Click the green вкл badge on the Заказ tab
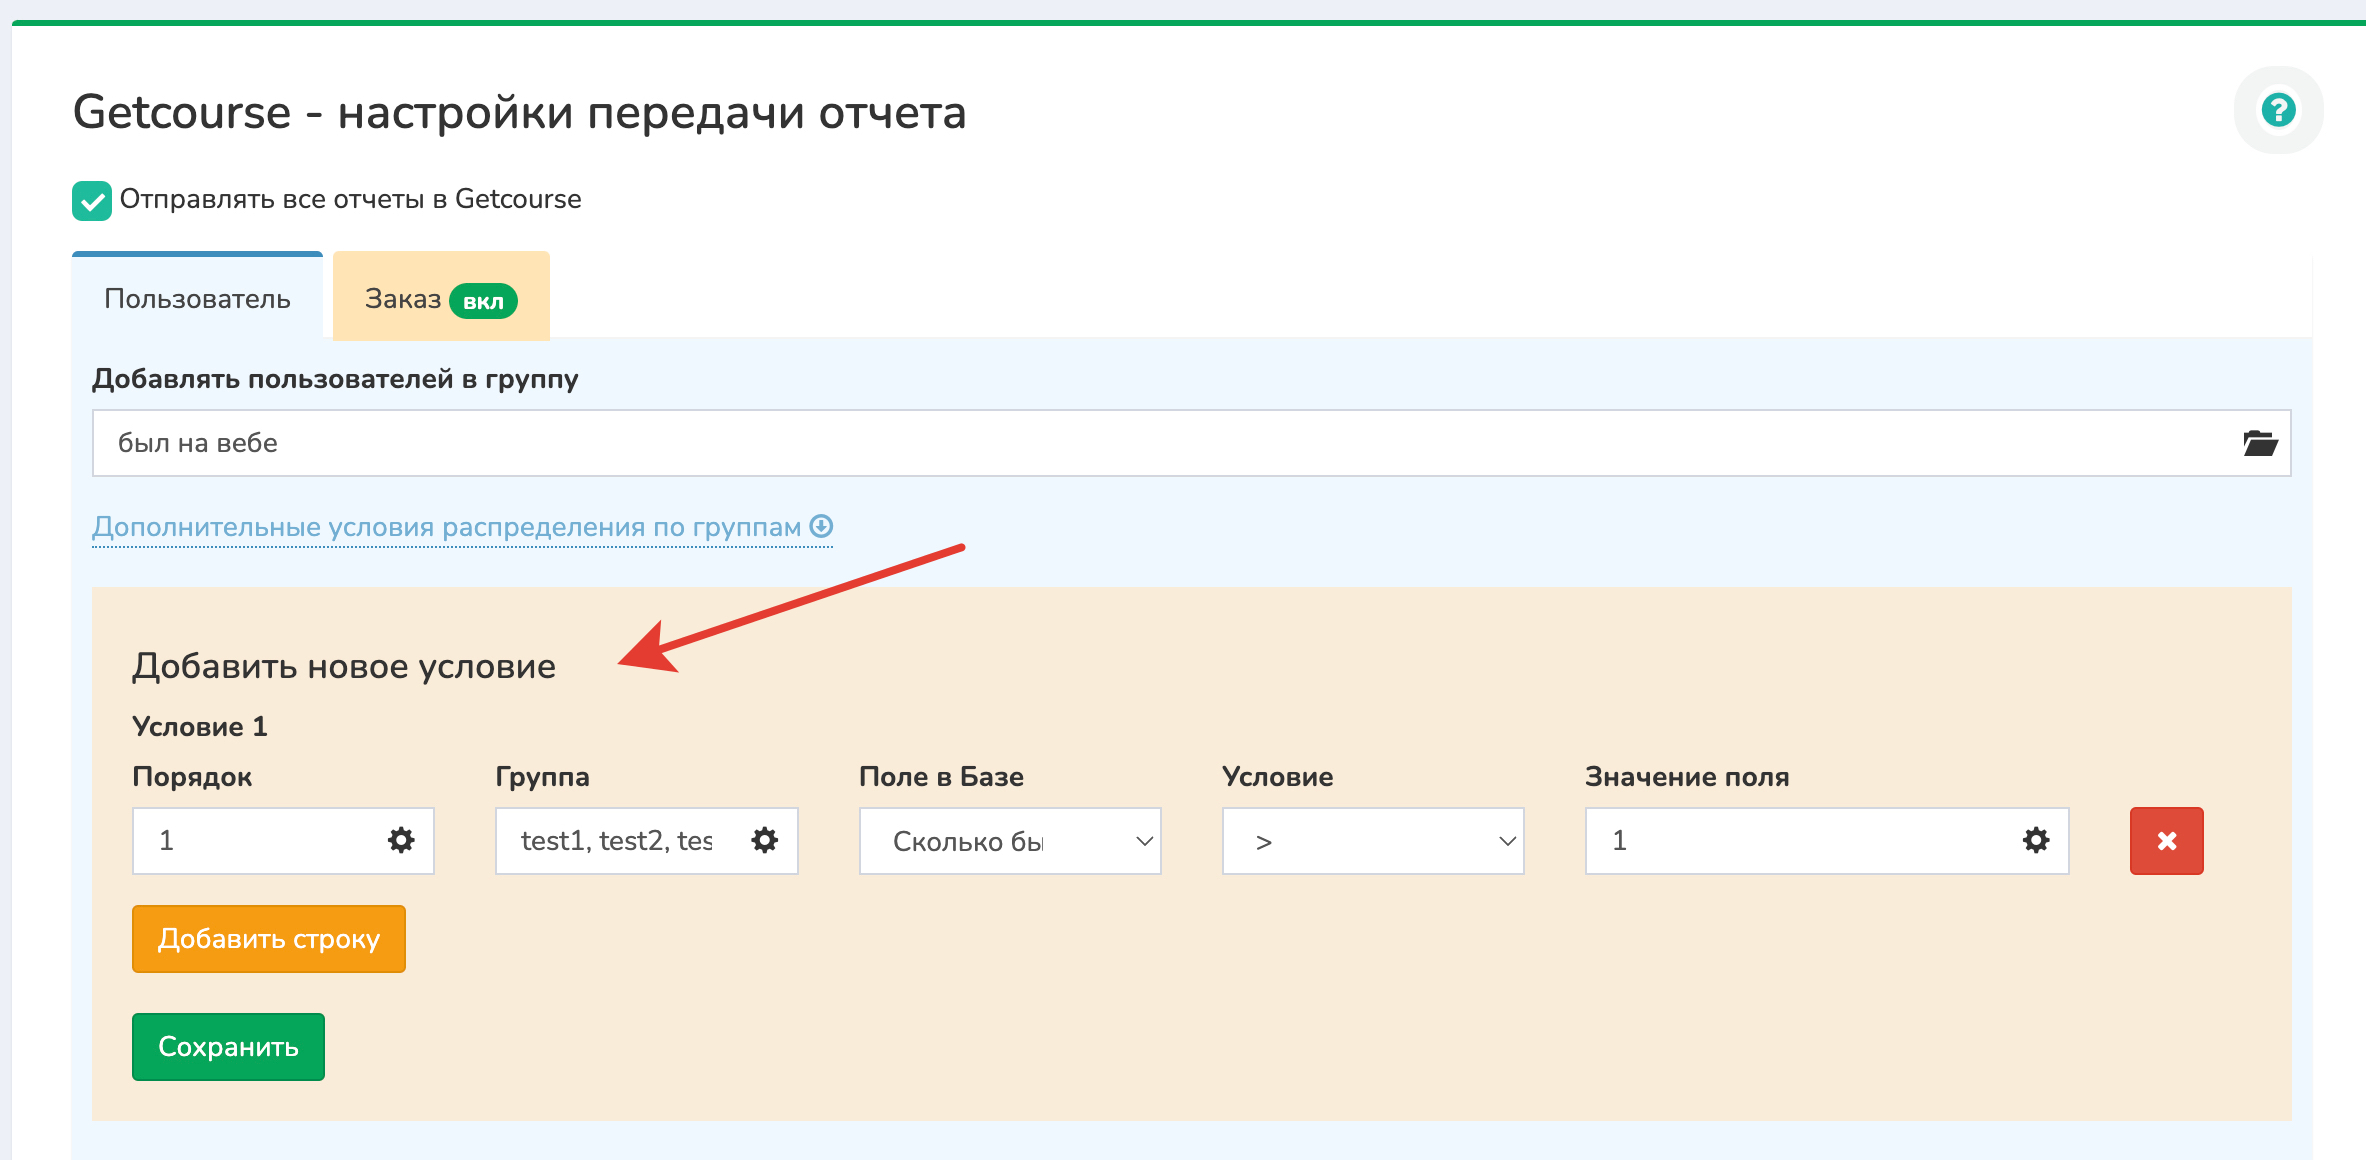 483,301
